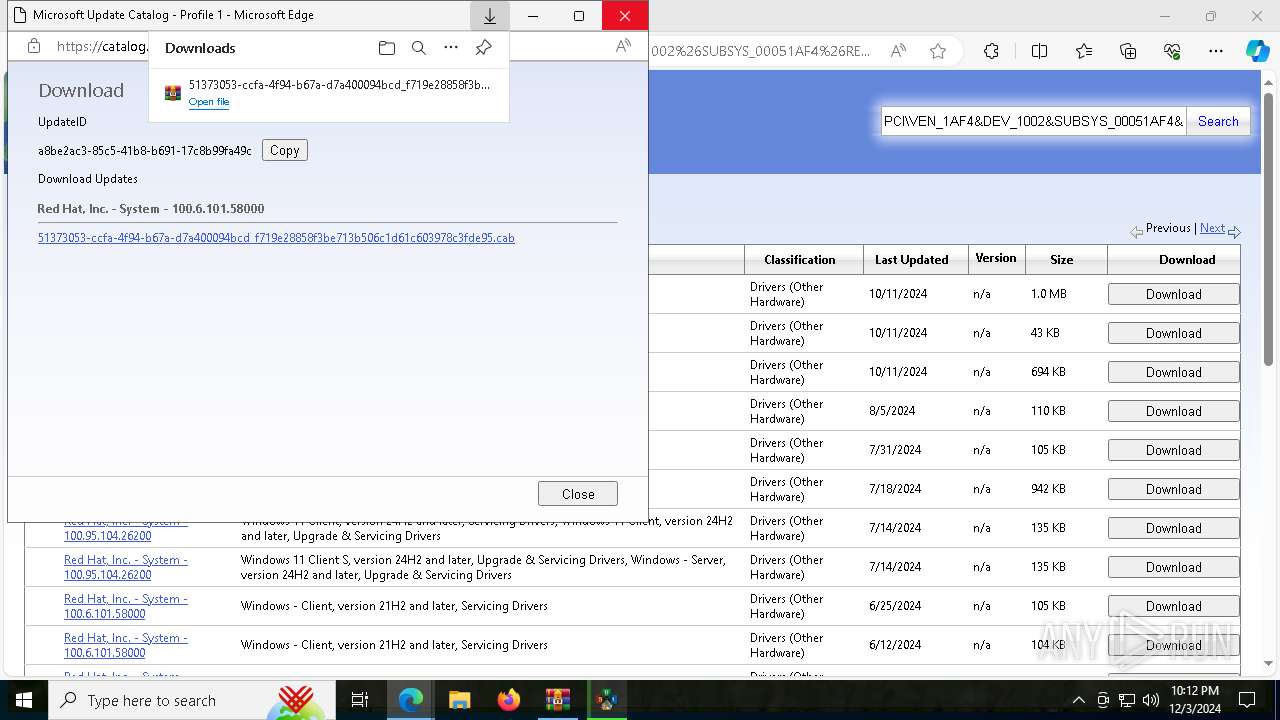Open the downloads folder icon
This screenshot has width=1280, height=720.
(387, 48)
